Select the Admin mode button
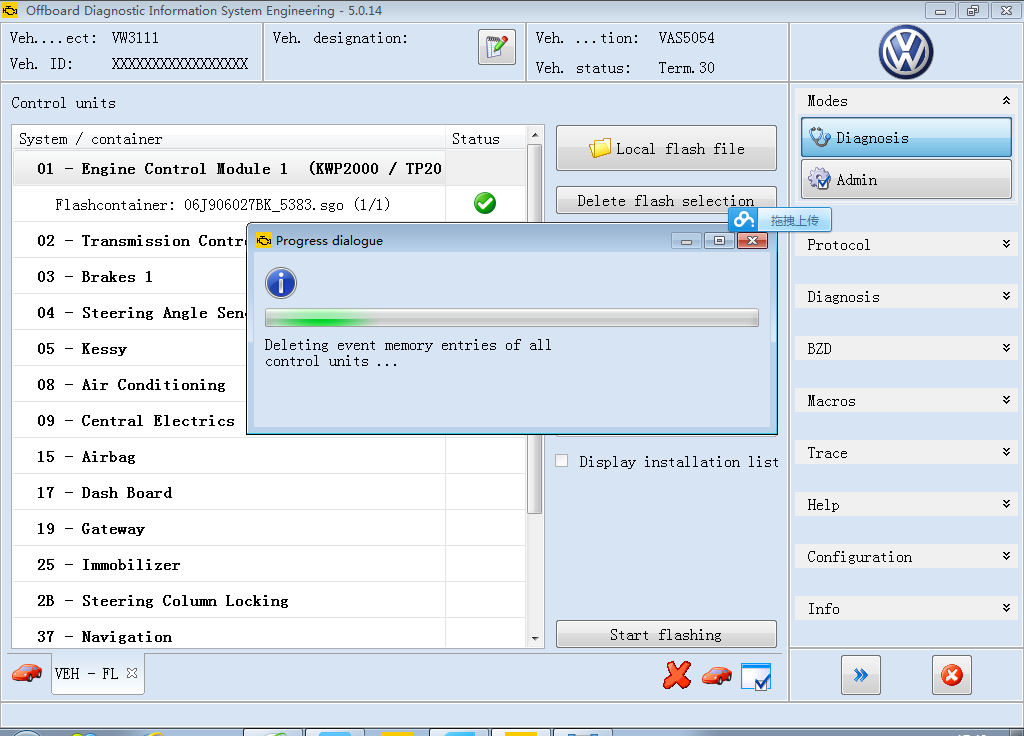 tap(906, 179)
